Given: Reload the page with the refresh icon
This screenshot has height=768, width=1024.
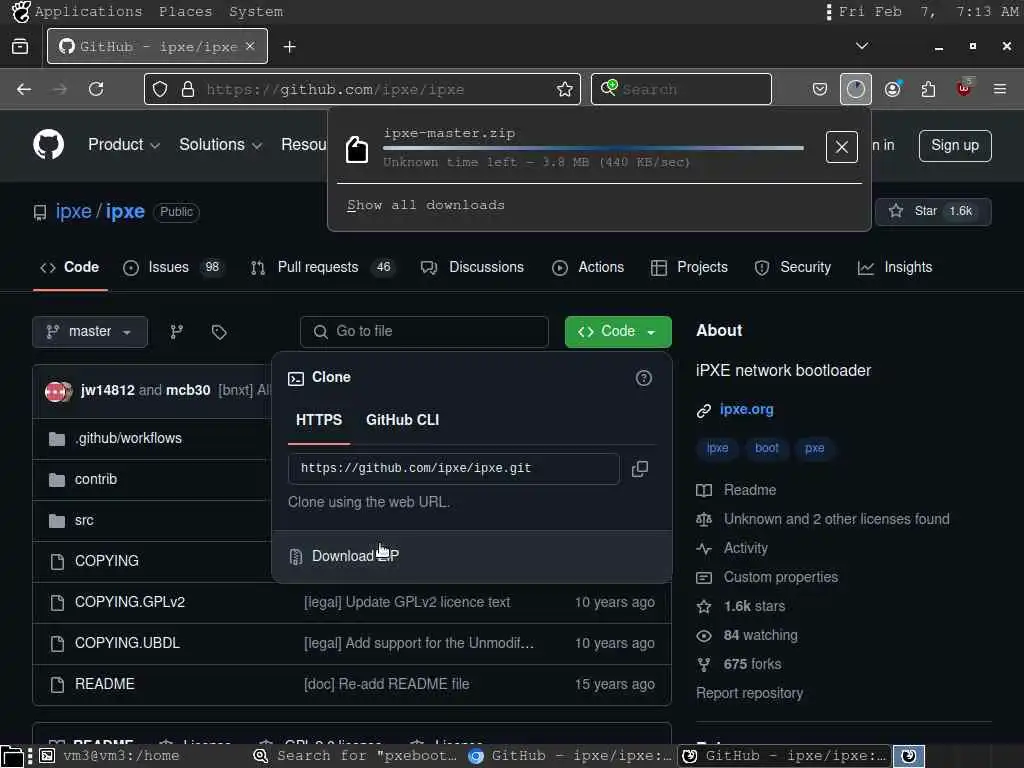Looking at the screenshot, I should point(96,89).
